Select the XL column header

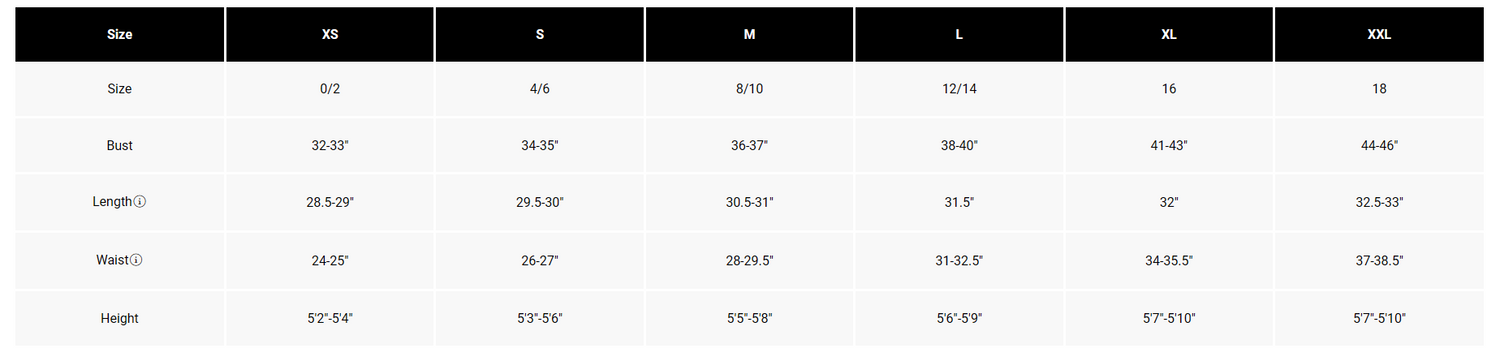pos(1169,34)
